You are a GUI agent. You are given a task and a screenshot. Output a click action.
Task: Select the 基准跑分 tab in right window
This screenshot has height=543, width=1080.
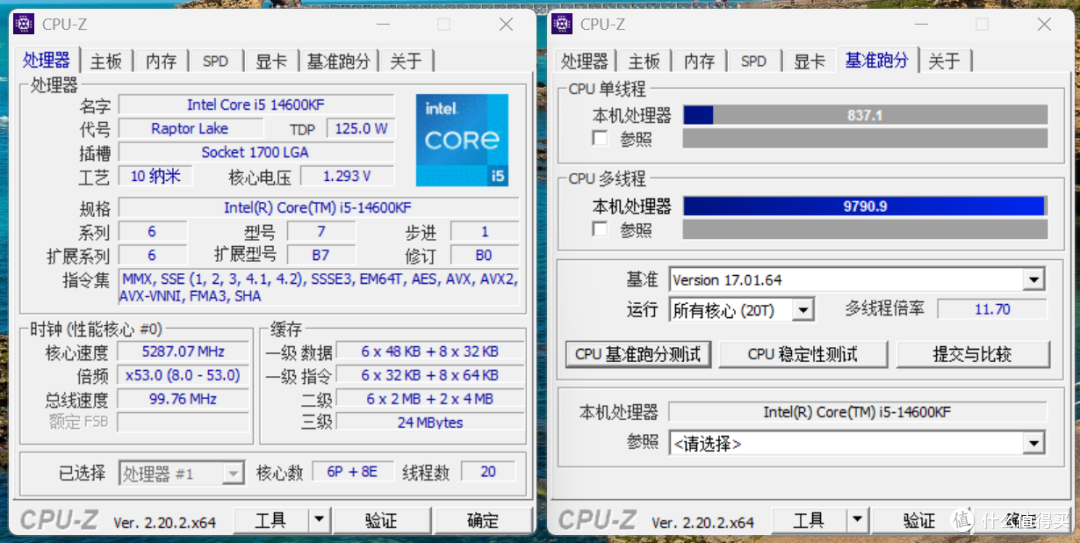877,59
